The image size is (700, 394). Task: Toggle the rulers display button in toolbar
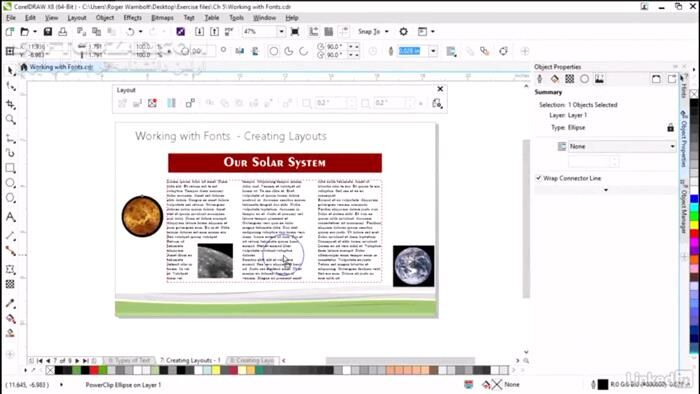(314, 32)
